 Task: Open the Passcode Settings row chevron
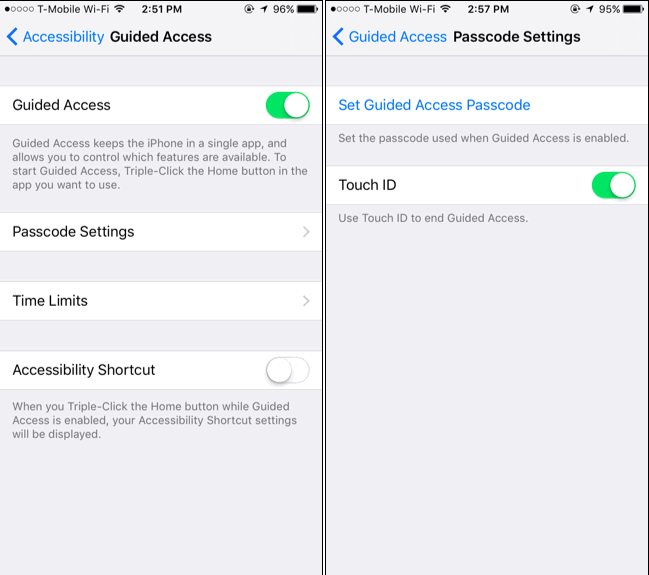(306, 232)
